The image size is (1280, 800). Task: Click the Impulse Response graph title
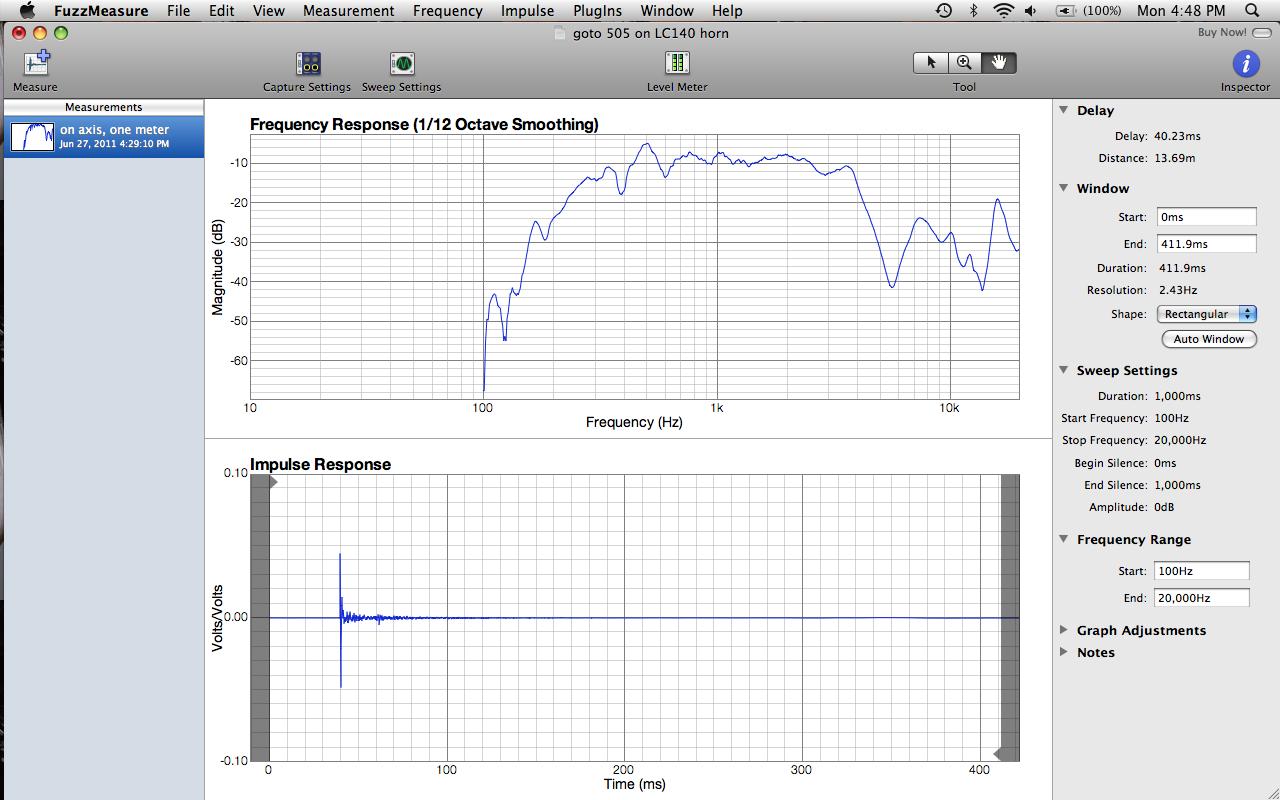tap(320, 464)
